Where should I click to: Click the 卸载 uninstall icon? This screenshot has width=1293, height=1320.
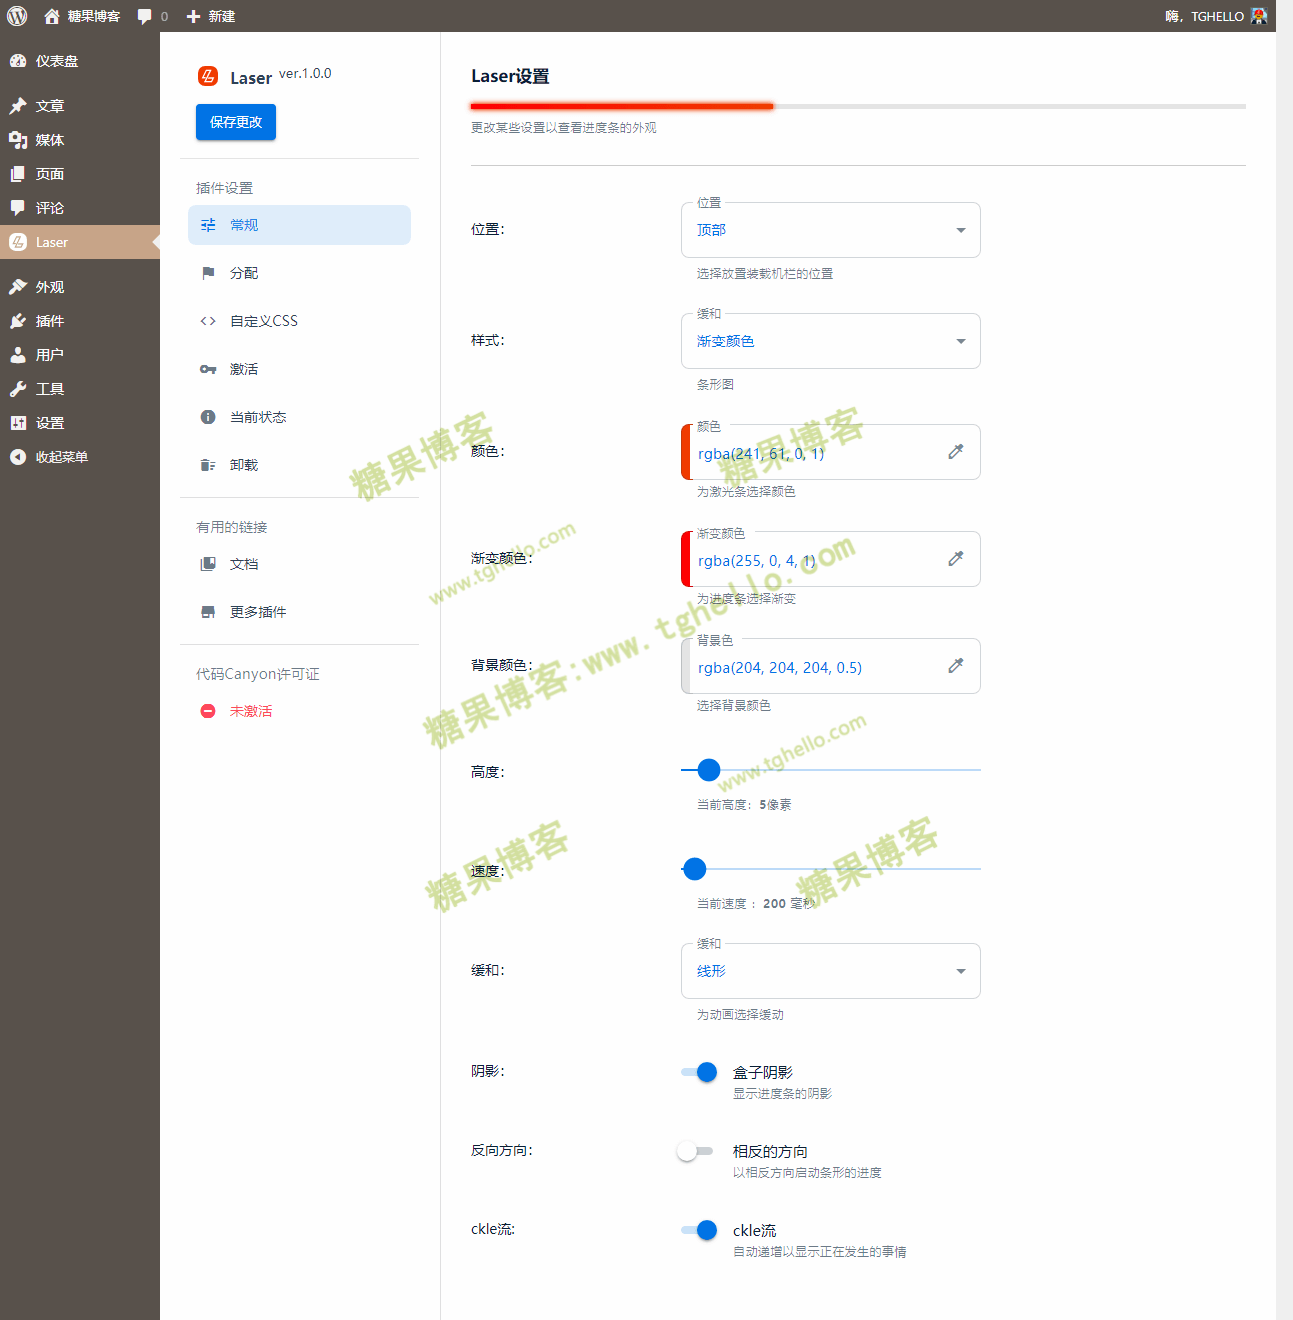[x=208, y=465]
